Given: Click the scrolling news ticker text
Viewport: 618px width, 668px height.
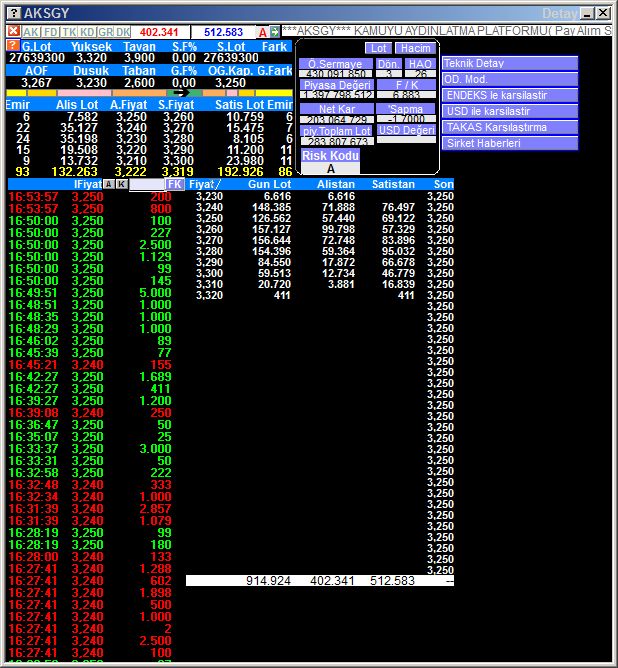Looking at the screenshot, I should pos(447,31).
